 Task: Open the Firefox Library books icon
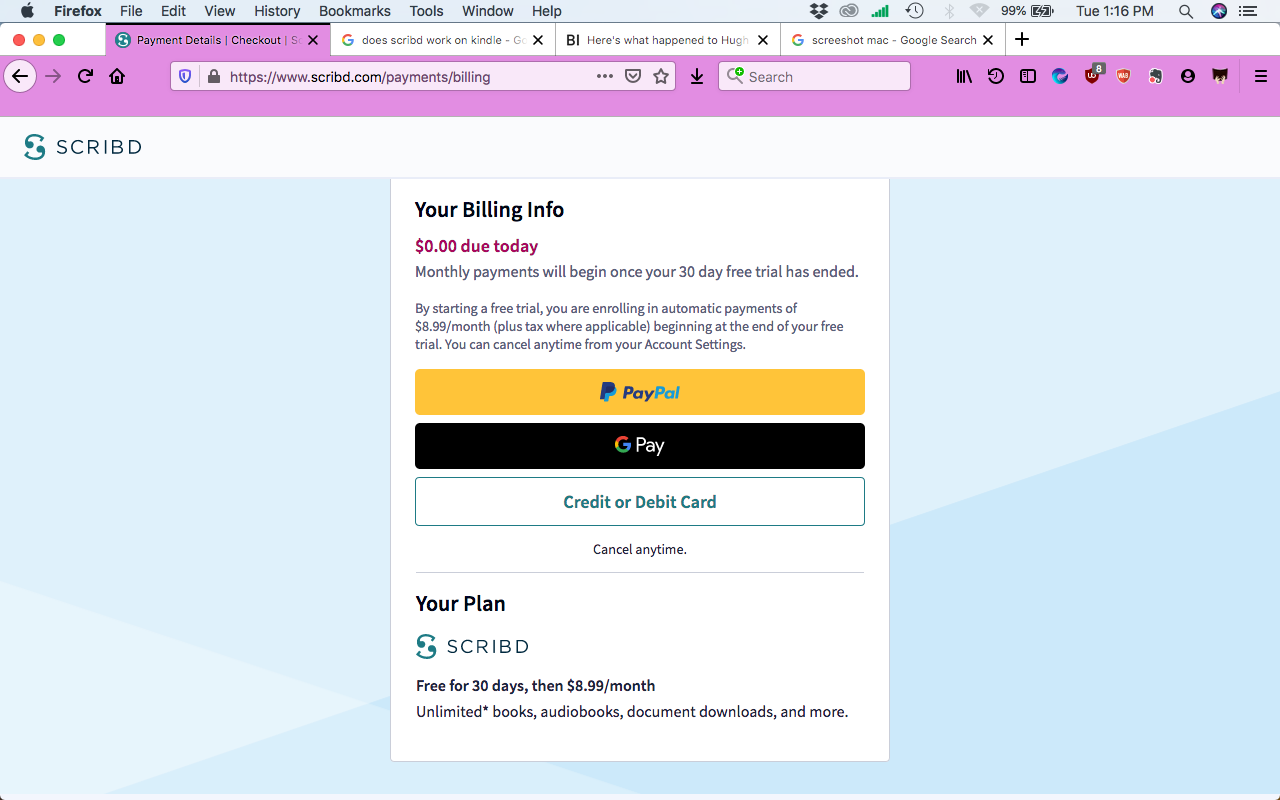(964, 76)
